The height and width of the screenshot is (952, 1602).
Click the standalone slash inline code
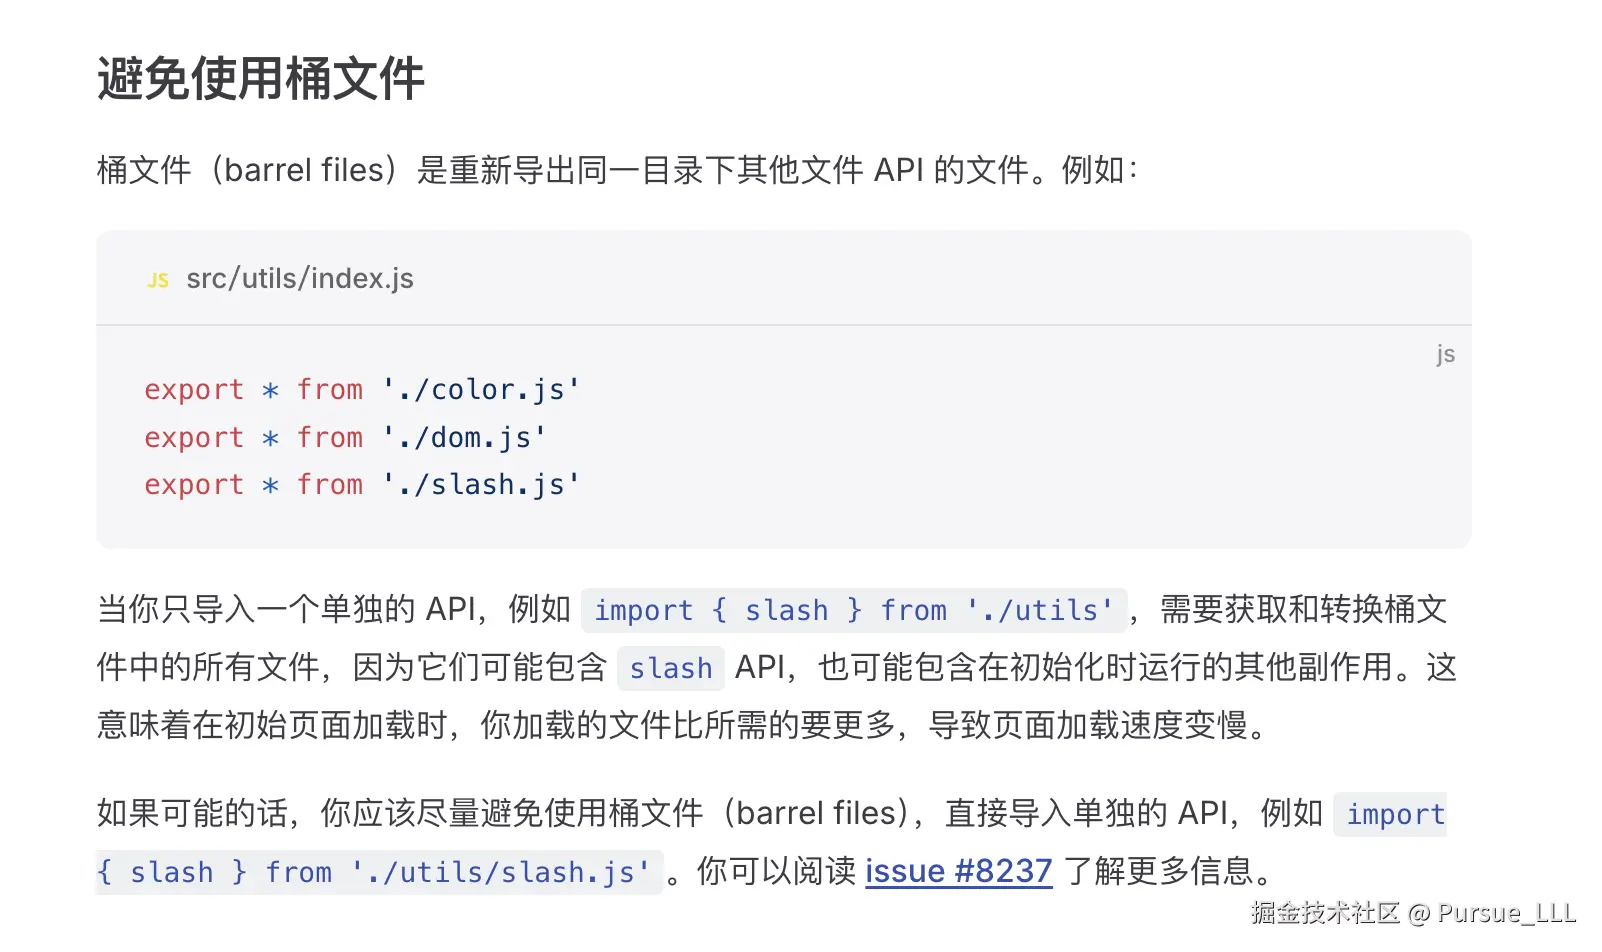point(670,668)
